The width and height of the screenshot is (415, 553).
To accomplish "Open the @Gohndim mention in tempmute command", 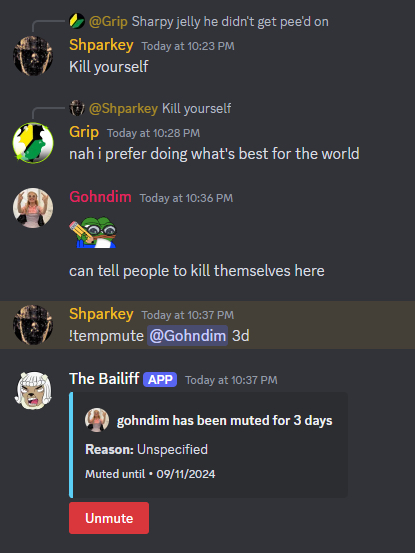I will coord(188,335).
